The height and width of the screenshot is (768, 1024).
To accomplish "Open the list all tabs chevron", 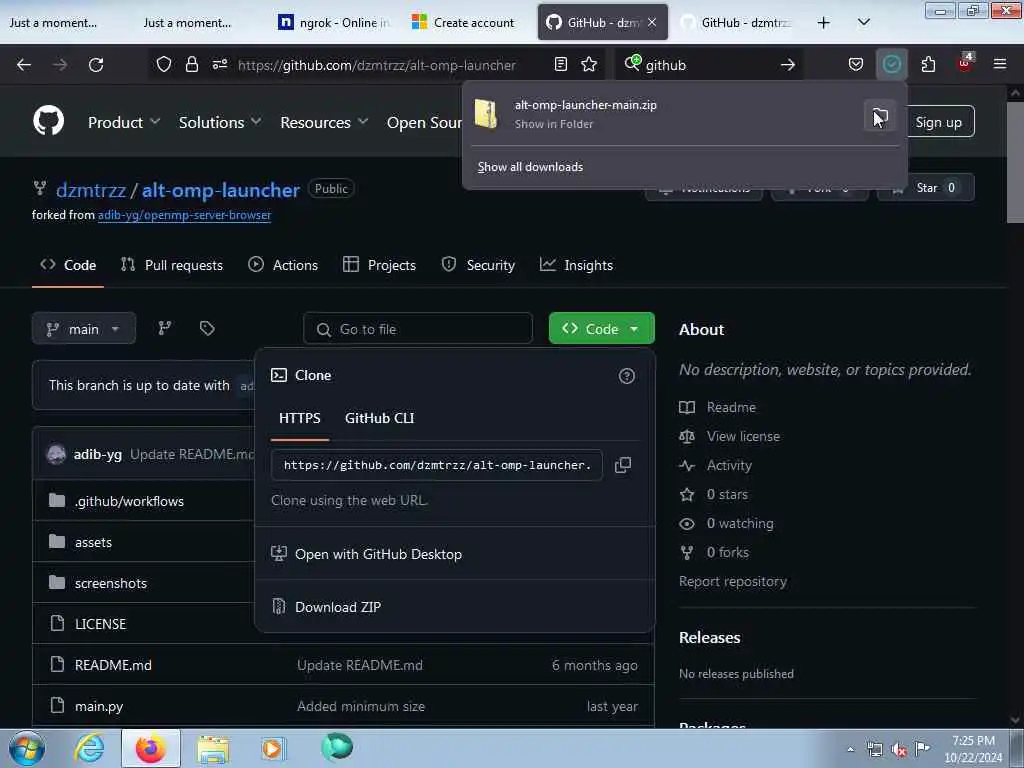I will (863, 22).
